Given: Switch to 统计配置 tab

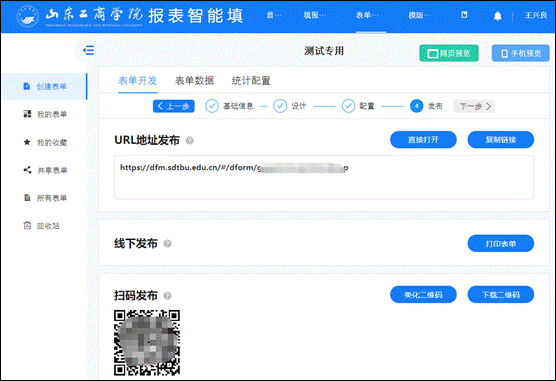Looking at the screenshot, I should click(x=251, y=81).
